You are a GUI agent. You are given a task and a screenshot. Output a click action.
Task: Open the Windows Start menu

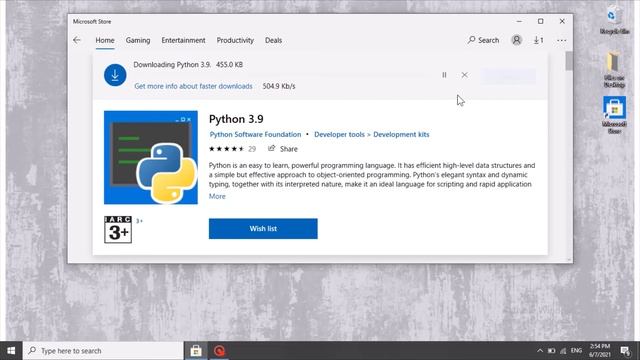pos(11,351)
